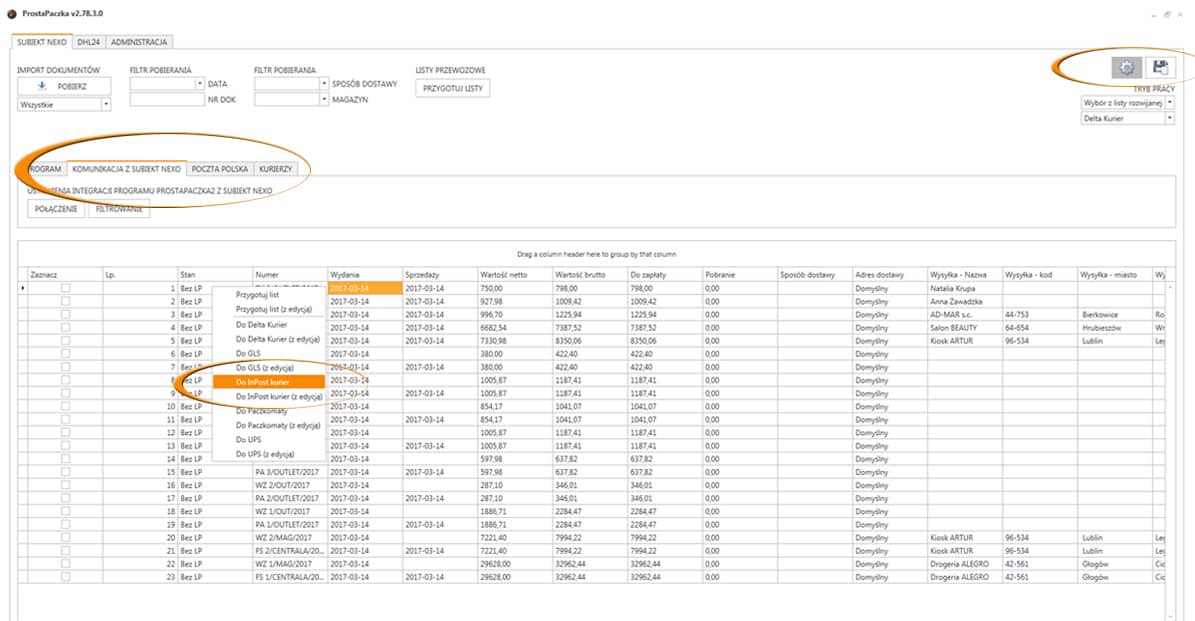Select the document number 'WZ 1/OUT/2017'
This screenshot has width=1195, height=621.
pyautogui.click(x=290, y=511)
